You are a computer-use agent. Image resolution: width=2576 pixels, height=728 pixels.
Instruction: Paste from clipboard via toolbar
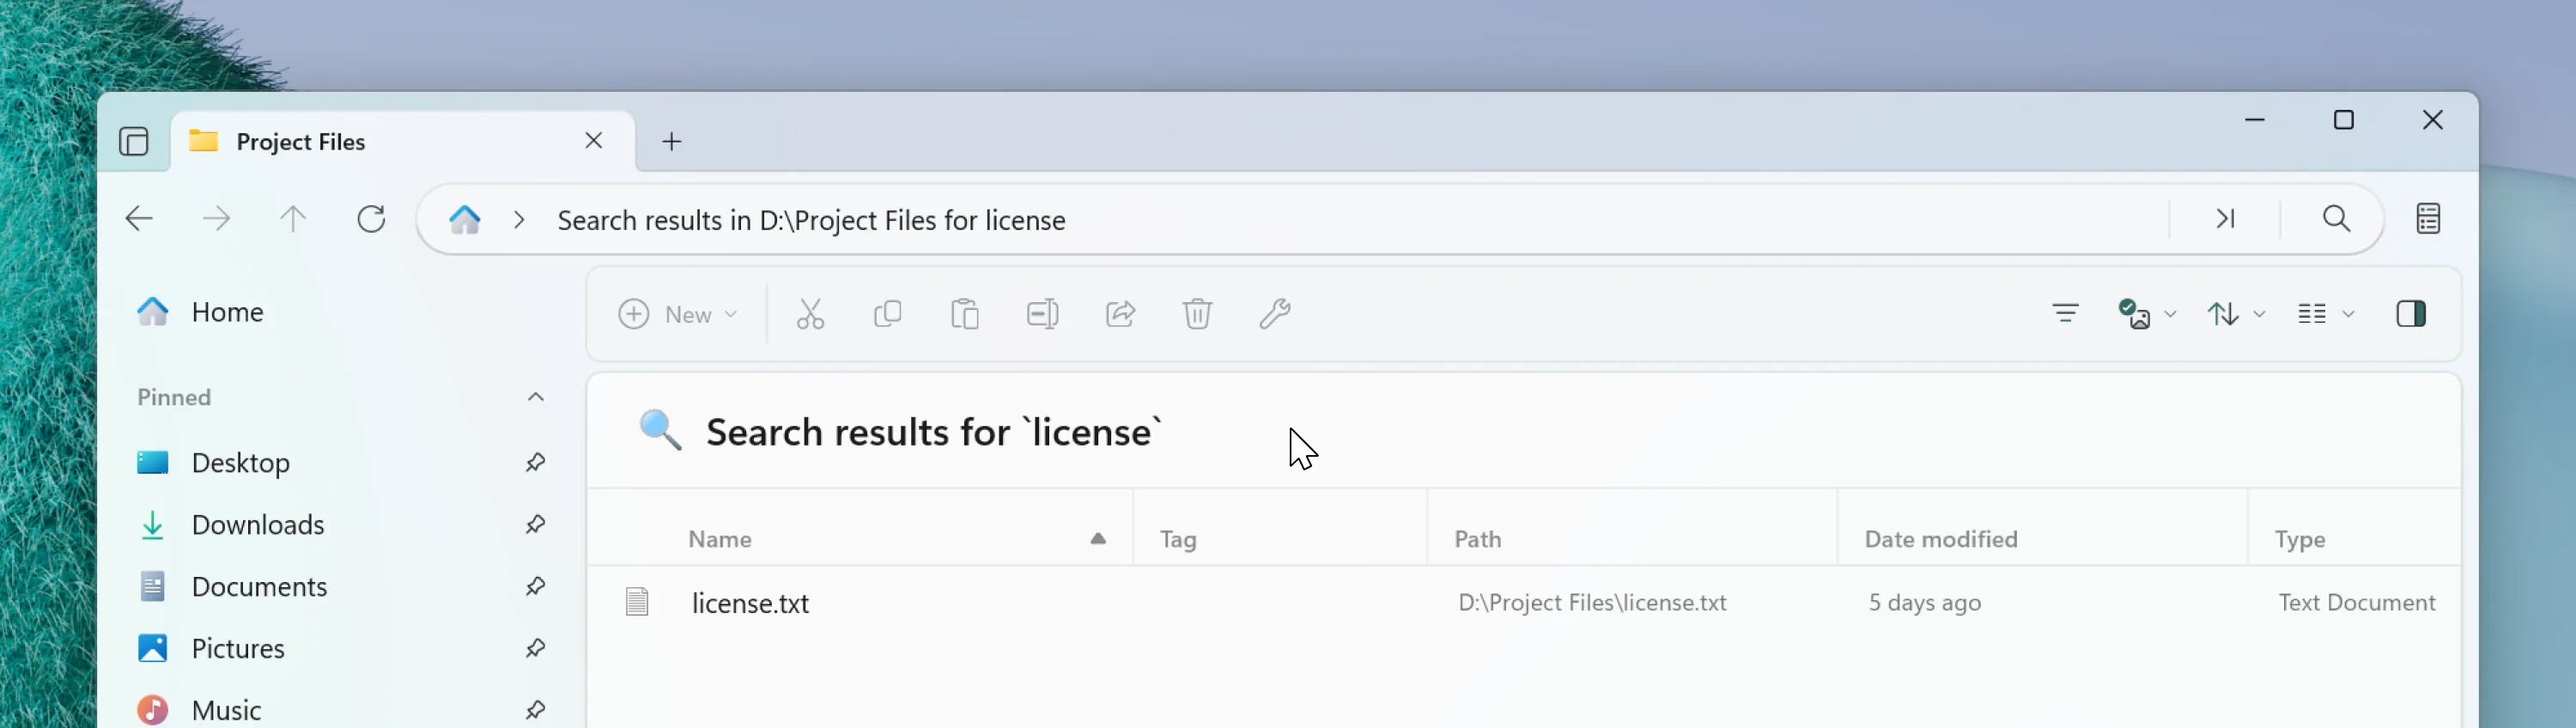coord(964,313)
